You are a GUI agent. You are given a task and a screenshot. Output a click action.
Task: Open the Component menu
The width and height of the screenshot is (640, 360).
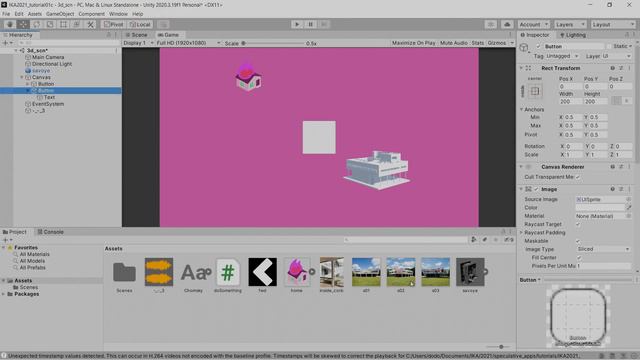[x=91, y=14]
